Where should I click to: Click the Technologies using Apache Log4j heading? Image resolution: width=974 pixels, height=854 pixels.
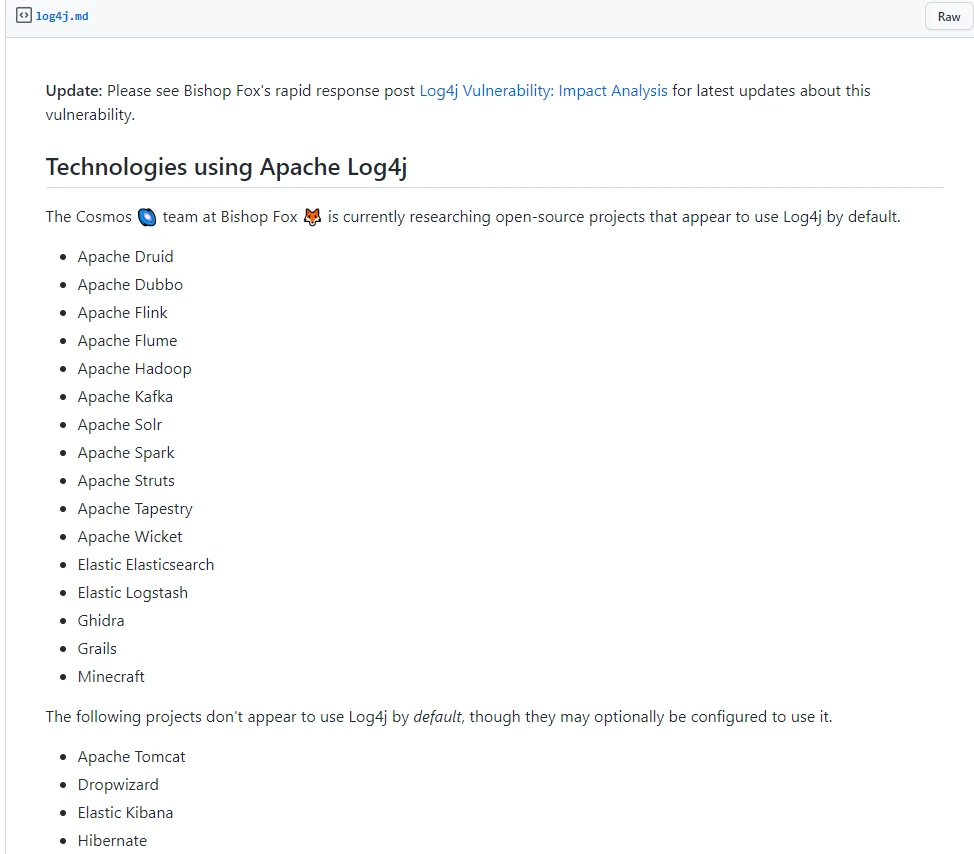(x=227, y=167)
